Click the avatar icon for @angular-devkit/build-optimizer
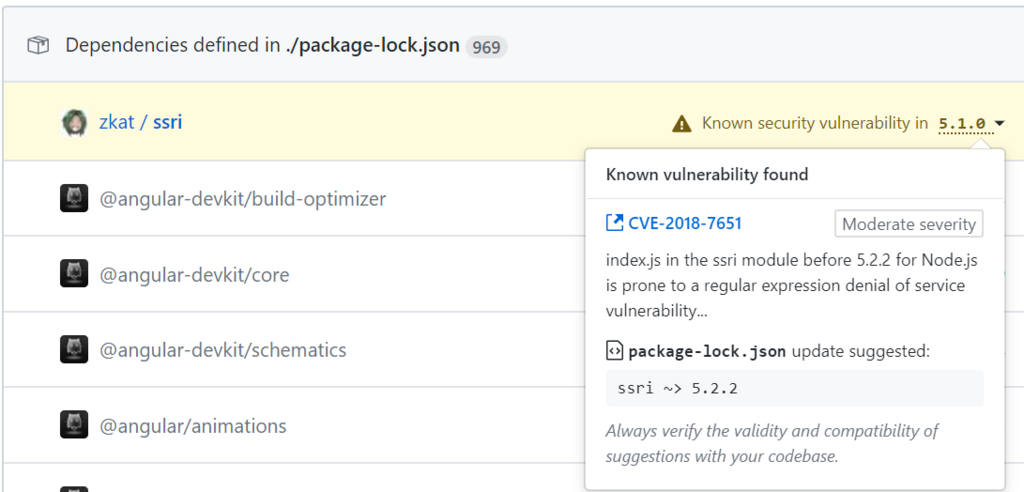 coord(74,199)
